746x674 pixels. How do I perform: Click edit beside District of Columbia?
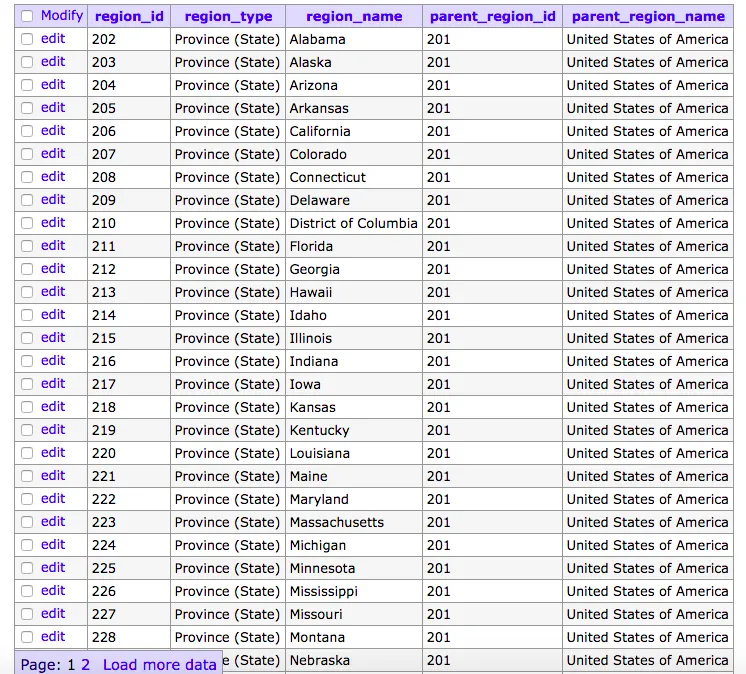(x=53, y=223)
